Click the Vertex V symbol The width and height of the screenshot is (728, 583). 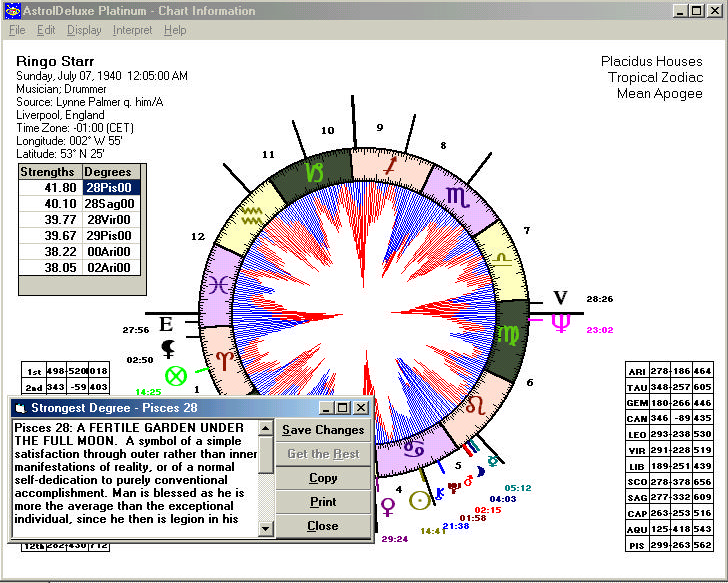tap(561, 298)
